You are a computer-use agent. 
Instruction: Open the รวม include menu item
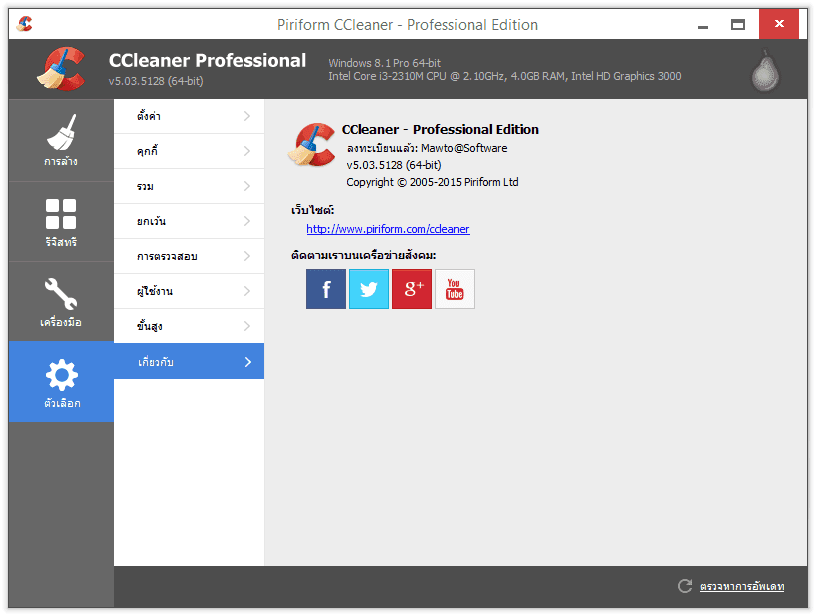pos(189,186)
